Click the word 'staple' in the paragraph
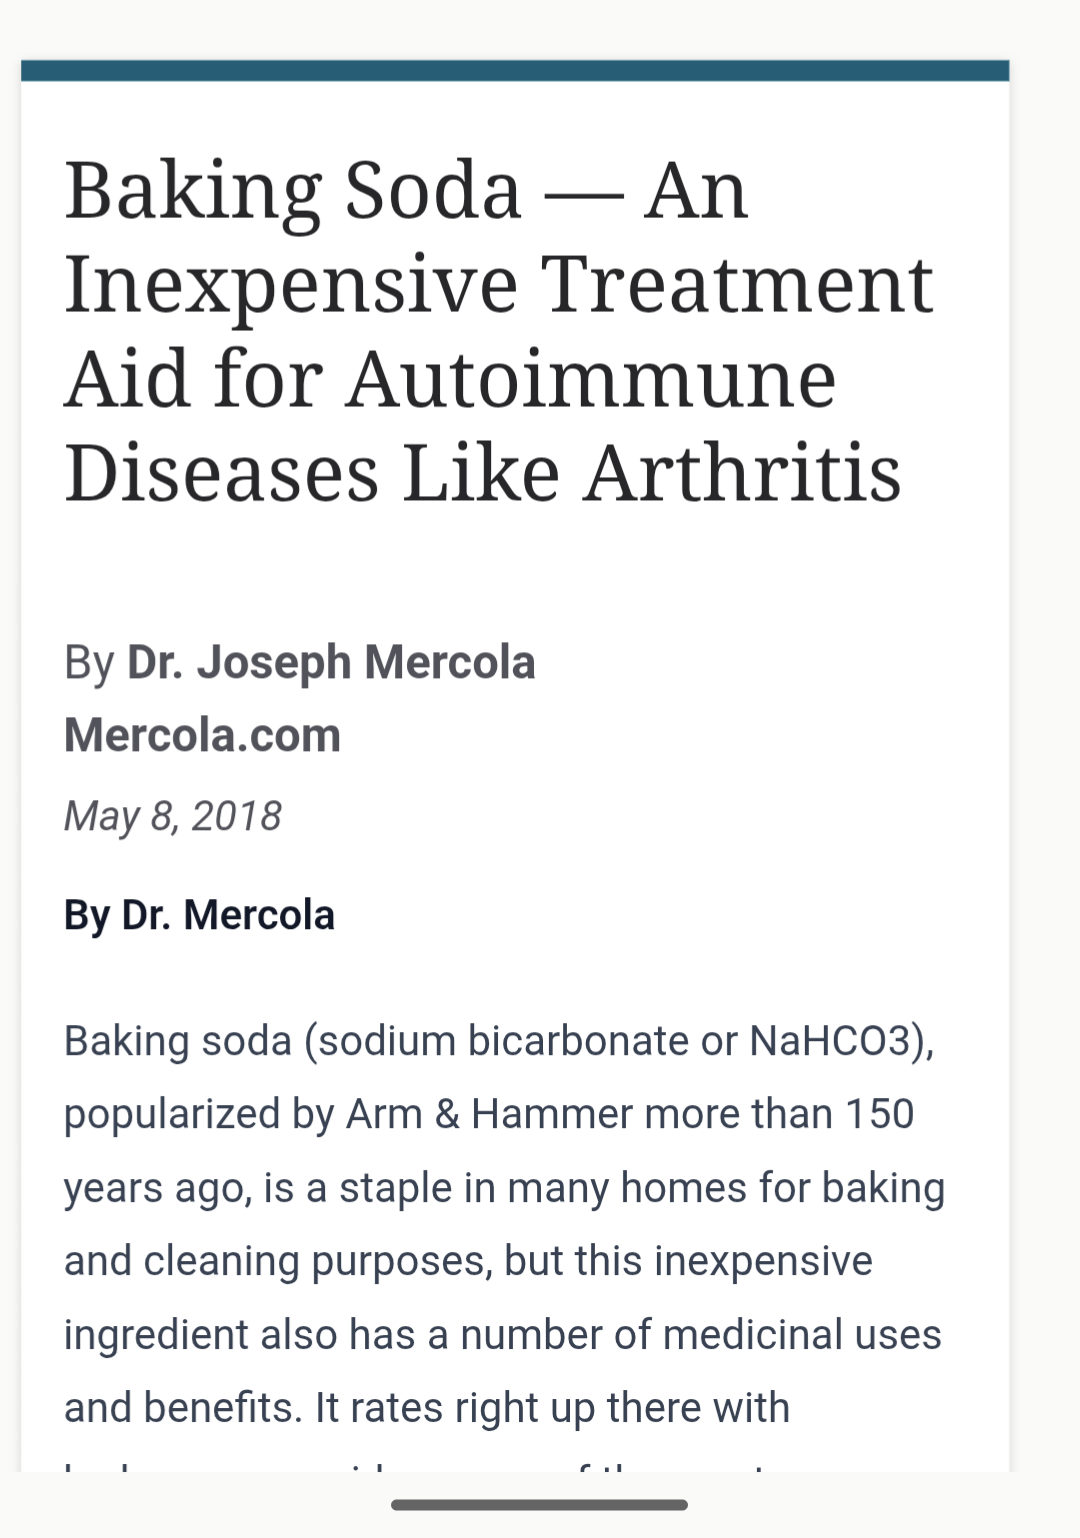1080x1538 pixels. pos(395,1188)
